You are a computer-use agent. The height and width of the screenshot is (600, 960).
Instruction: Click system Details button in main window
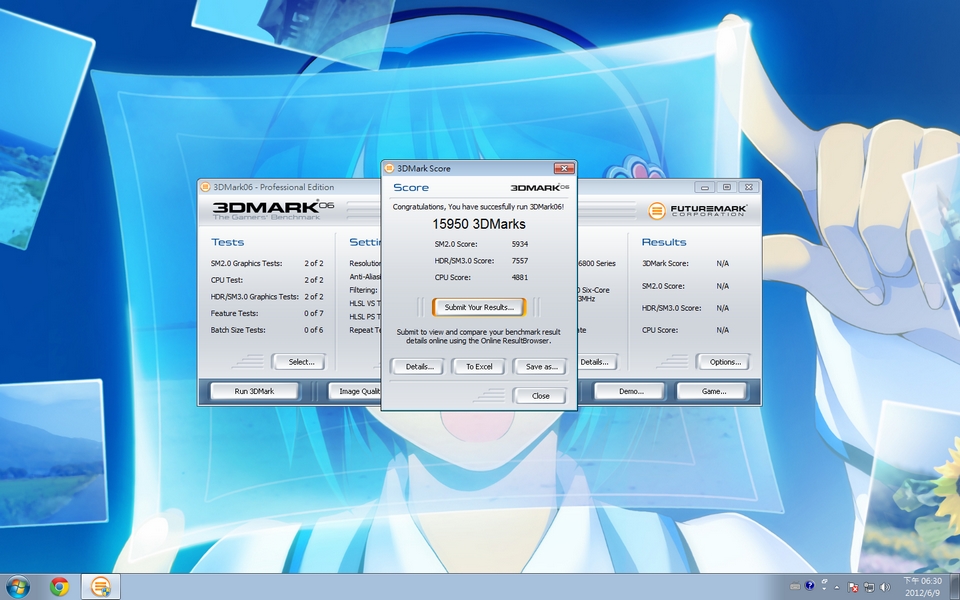(596, 362)
